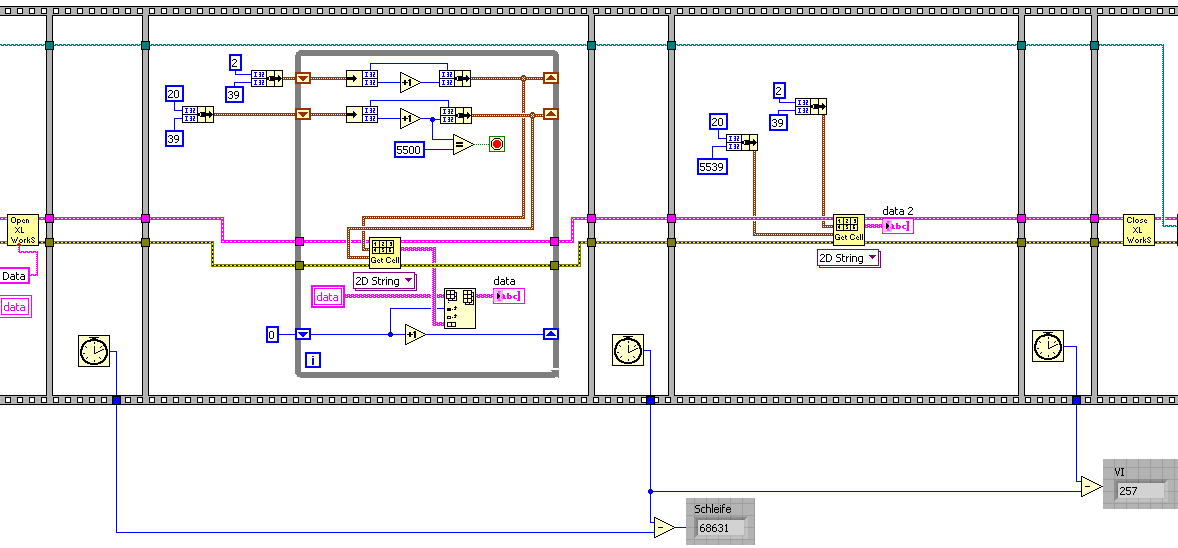Click the Open XL Worksheet VI node

coord(18,230)
